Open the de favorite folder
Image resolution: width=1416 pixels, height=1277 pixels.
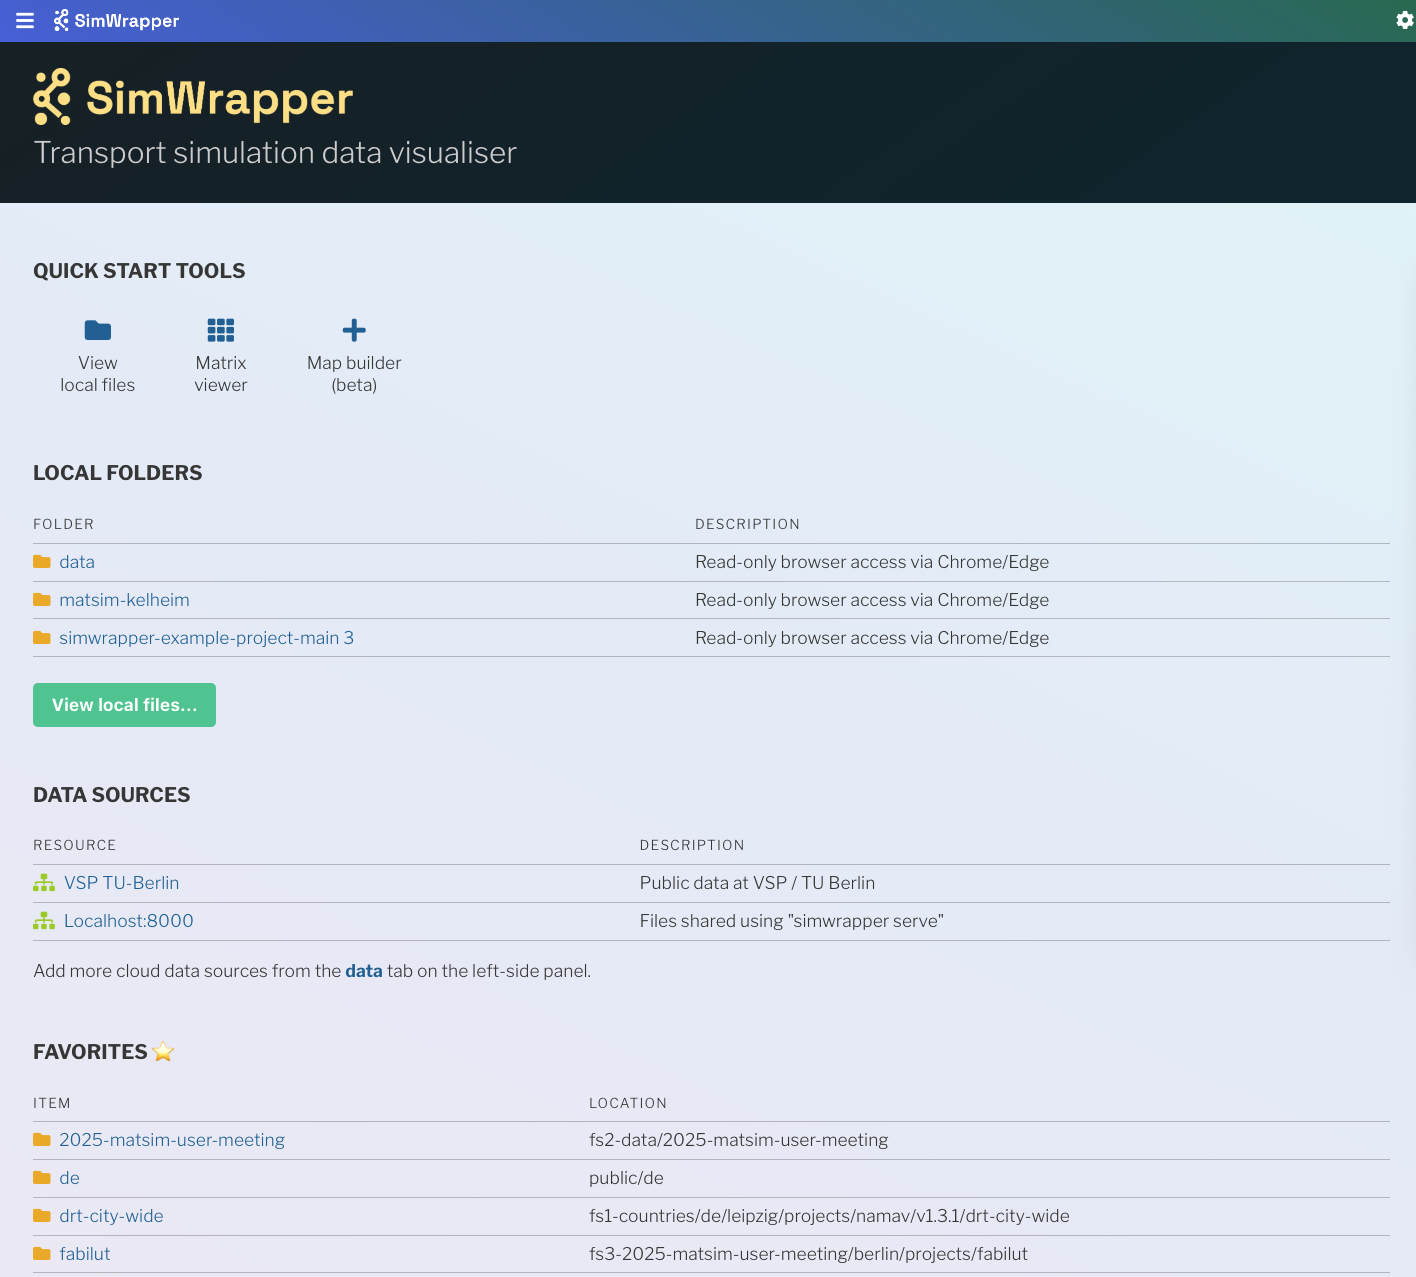pos(69,1178)
